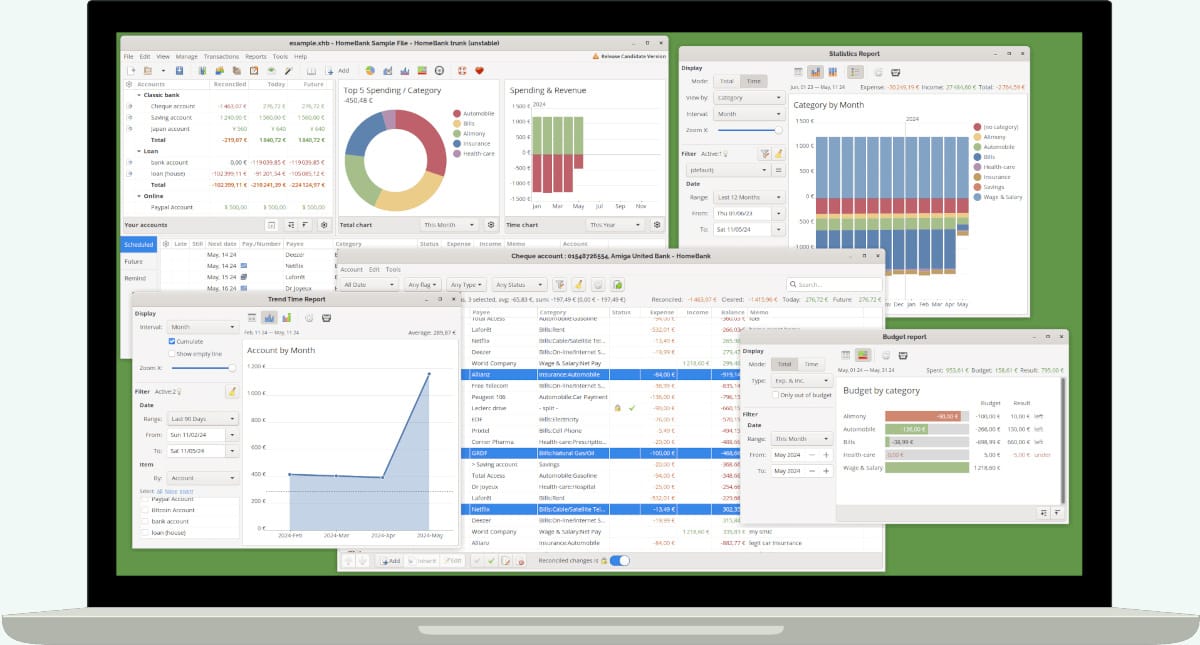Screen dimensions: 1200x645
Task: Click the Search field in Cheque account window
Action: point(834,285)
